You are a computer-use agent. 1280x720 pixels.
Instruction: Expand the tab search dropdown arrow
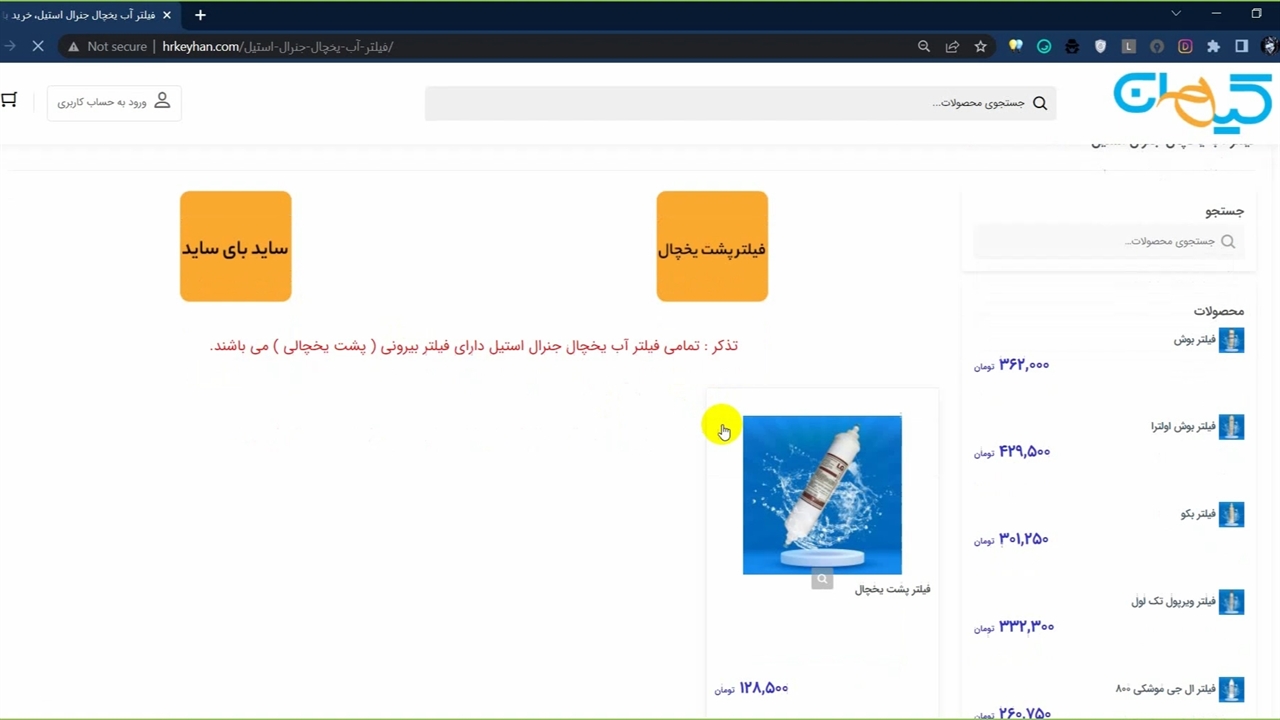(x=1176, y=14)
